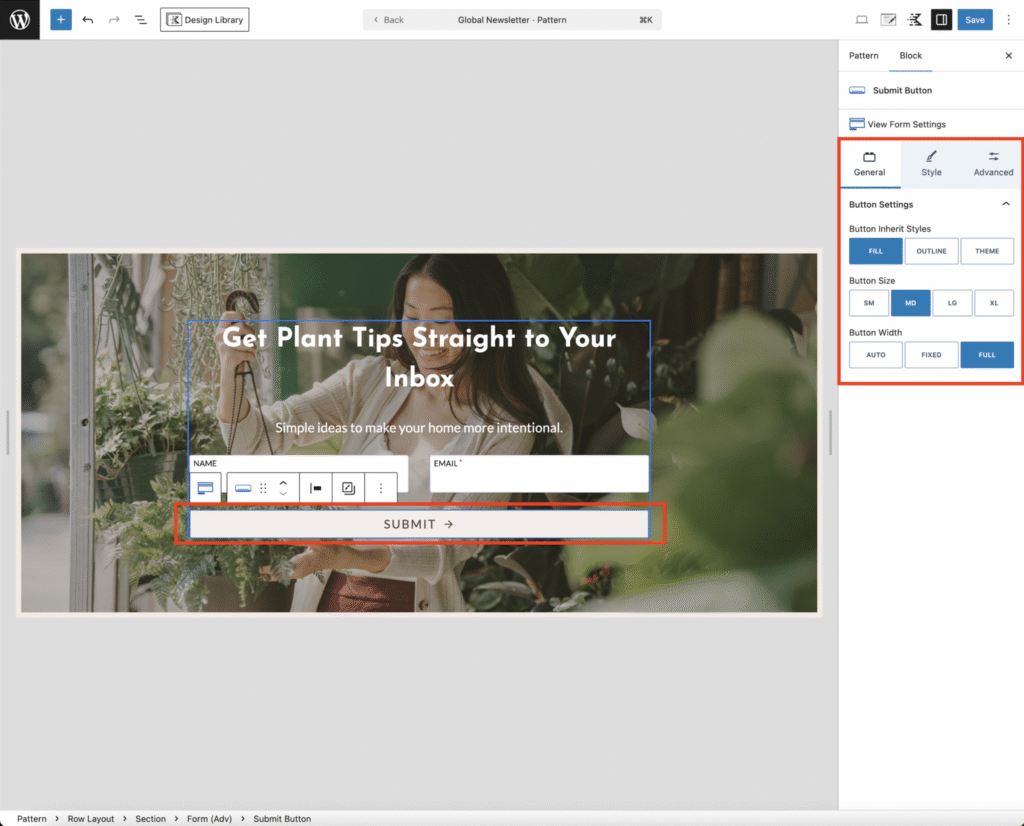This screenshot has height=826, width=1024.
Task: Toggle the settings sidebar panel icon
Action: (x=941, y=20)
